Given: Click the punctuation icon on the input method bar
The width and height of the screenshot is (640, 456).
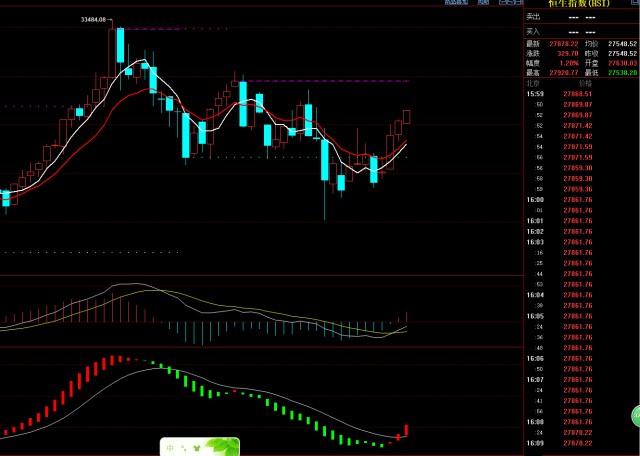Looking at the screenshot, I should [184, 446].
